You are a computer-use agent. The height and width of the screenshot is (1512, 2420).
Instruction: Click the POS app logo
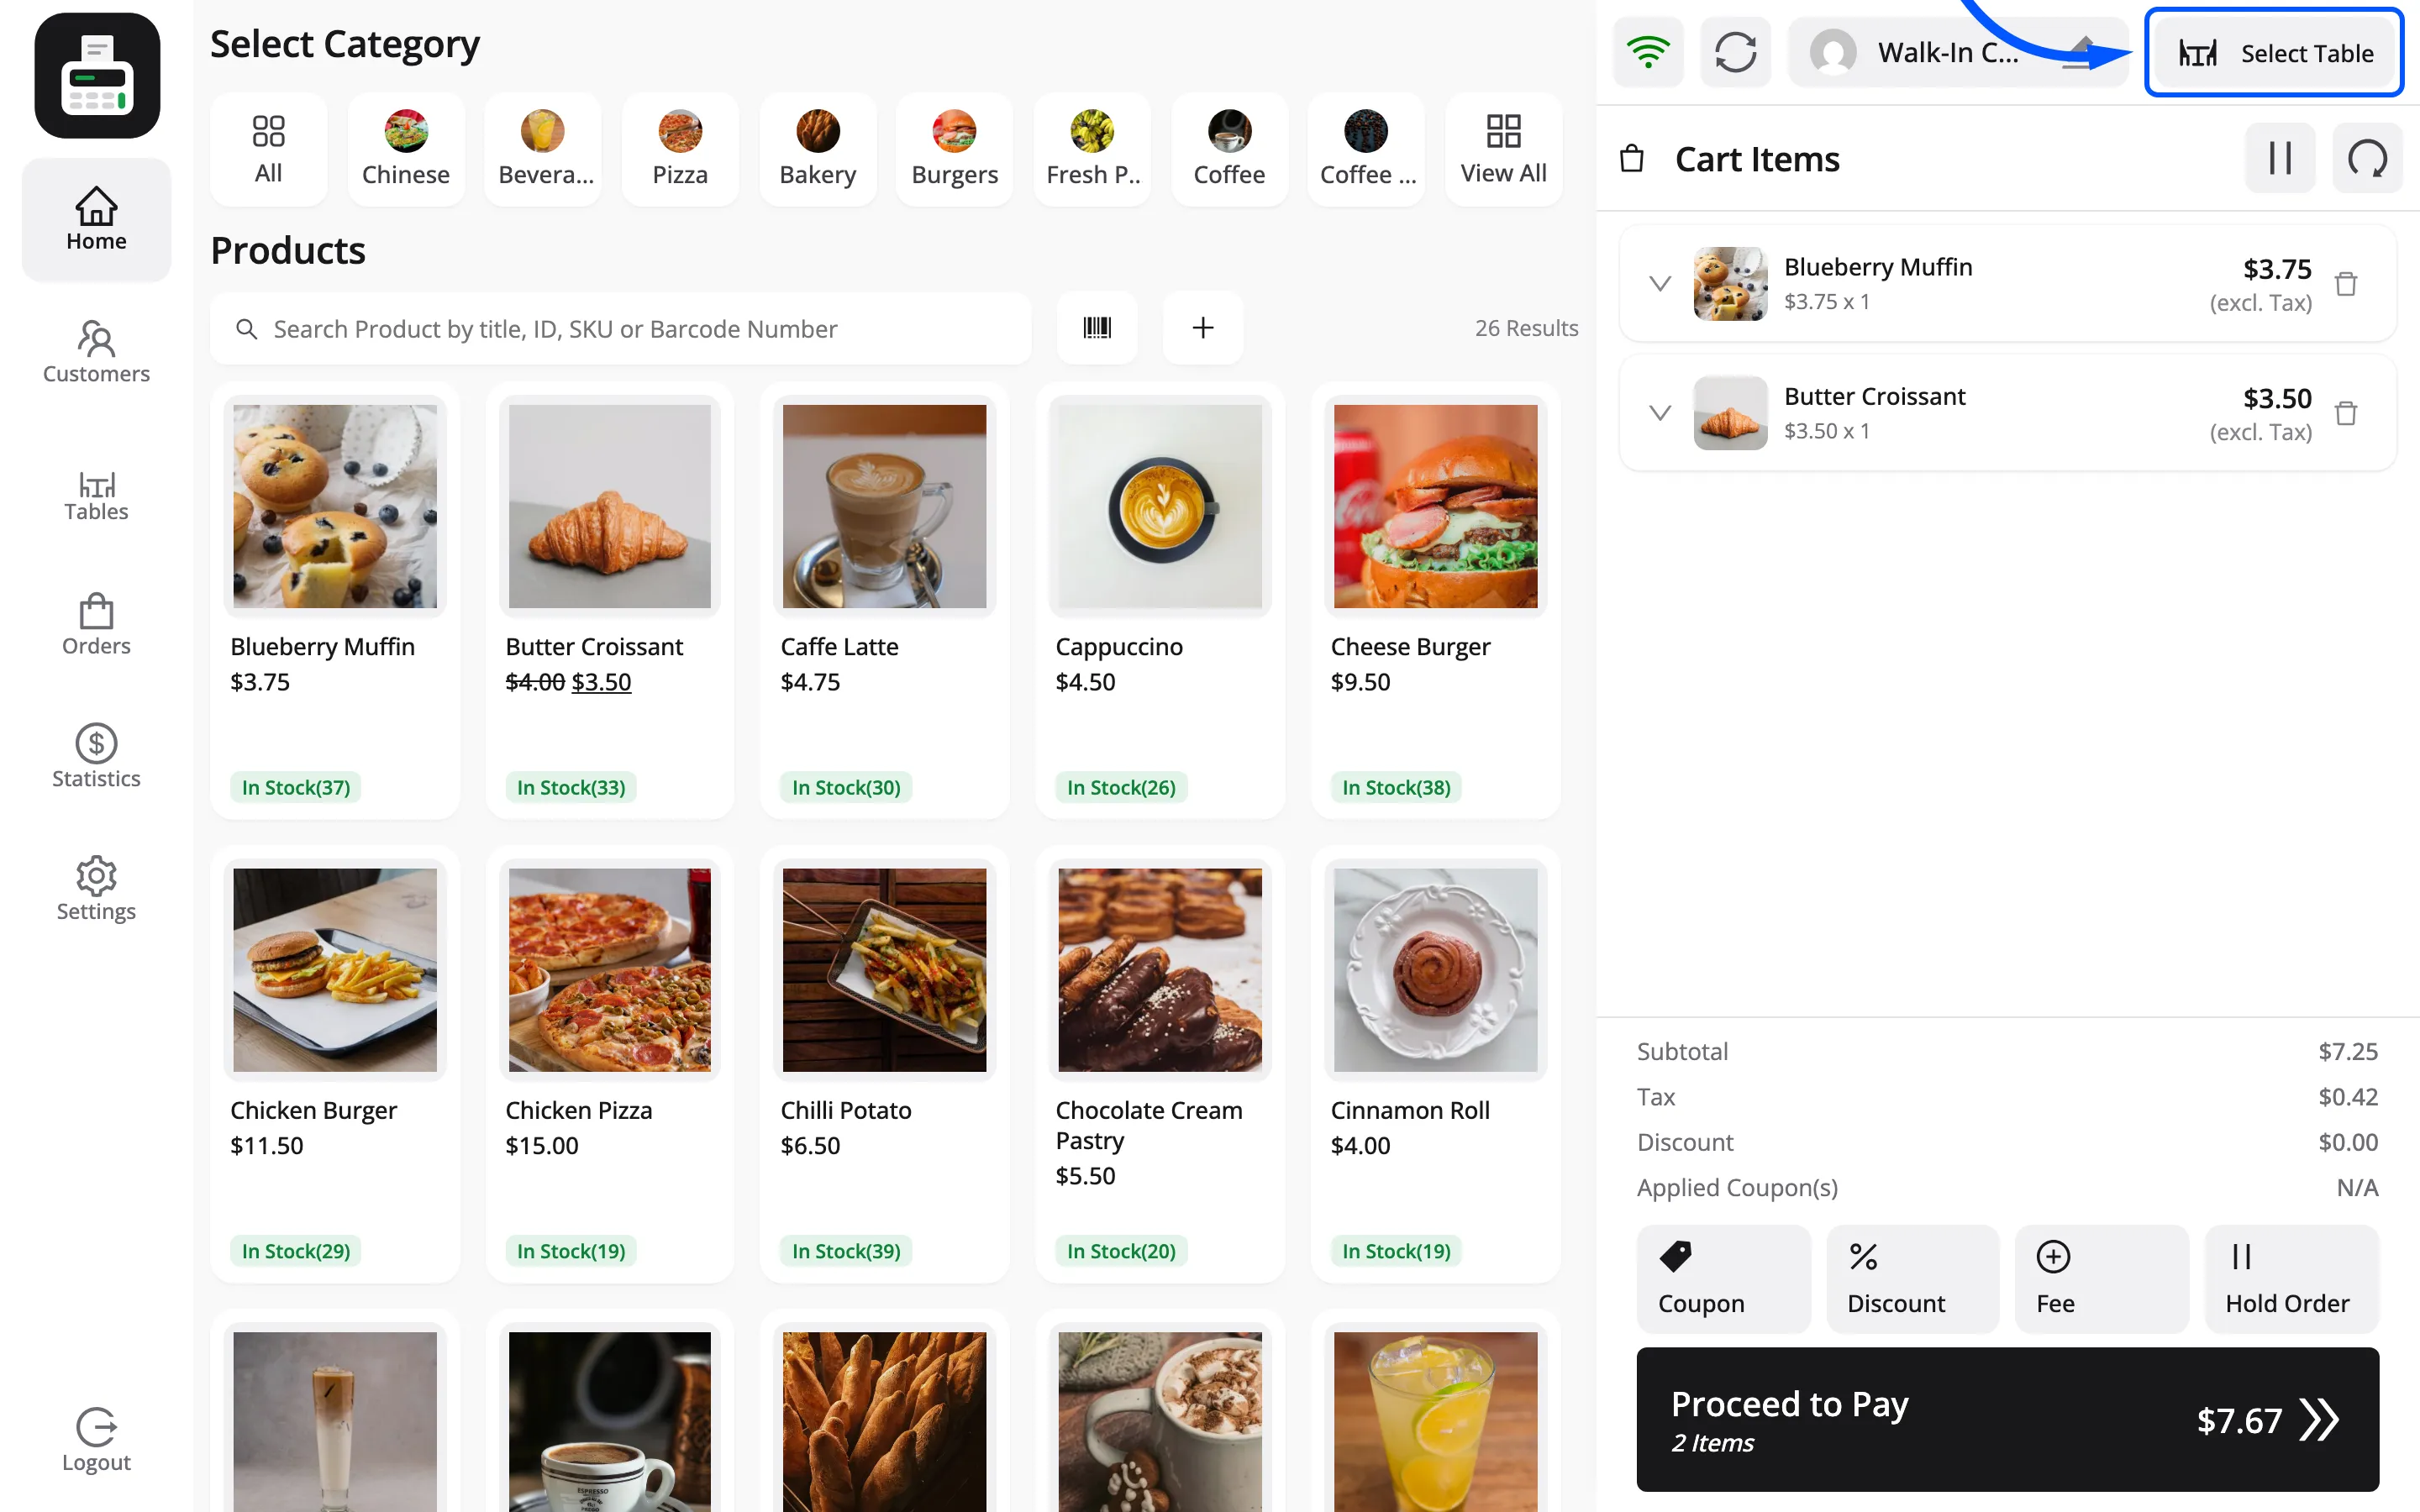click(97, 76)
